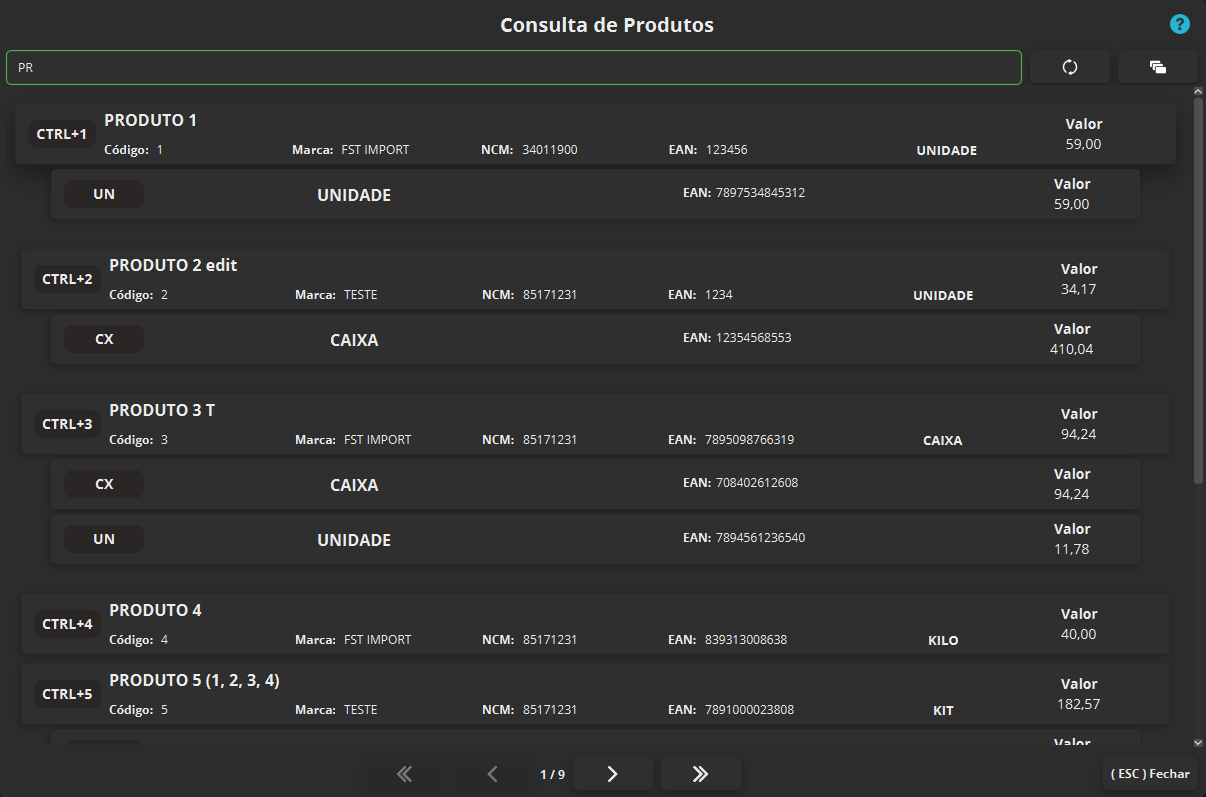Click NCM value 34011900

click(x=550, y=150)
